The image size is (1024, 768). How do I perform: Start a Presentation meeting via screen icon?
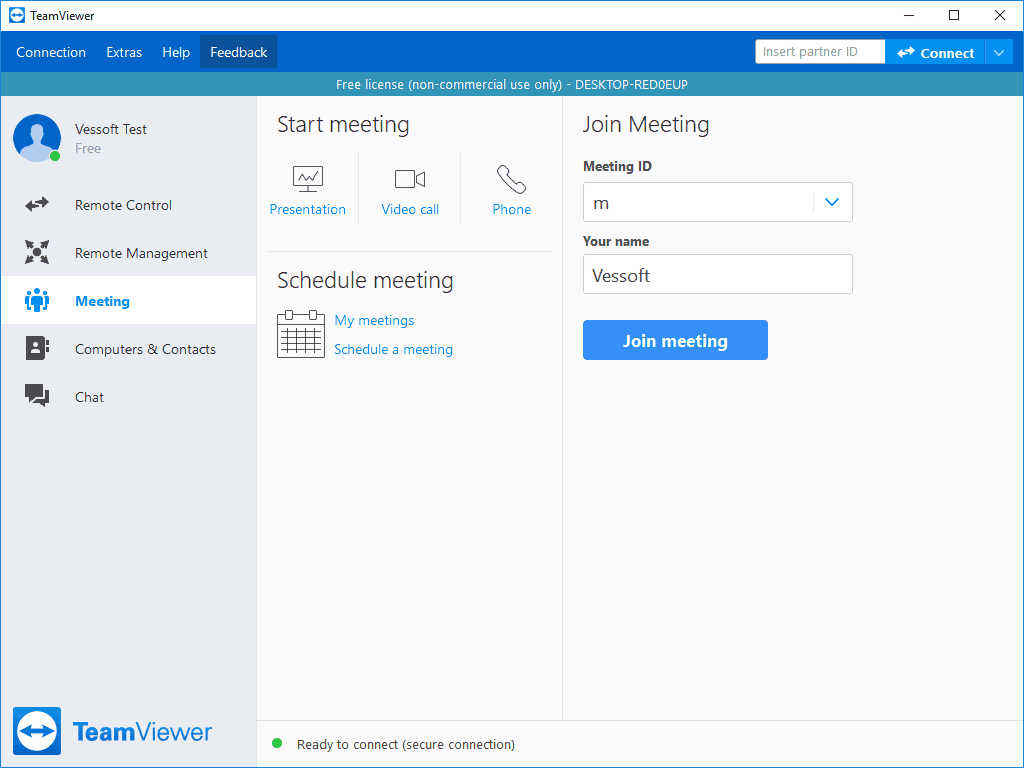coord(308,179)
